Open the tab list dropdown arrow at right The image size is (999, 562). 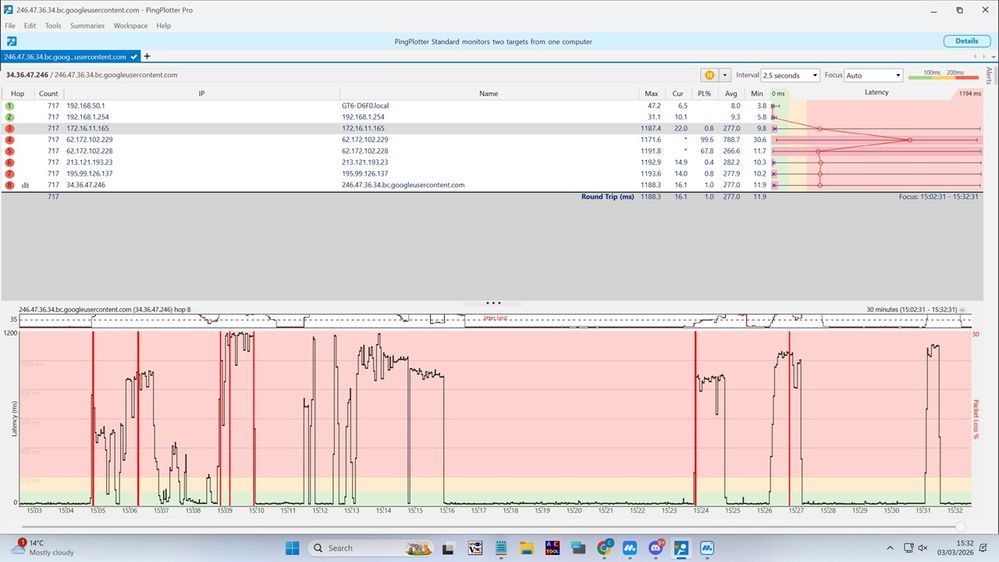tap(993, 57)
